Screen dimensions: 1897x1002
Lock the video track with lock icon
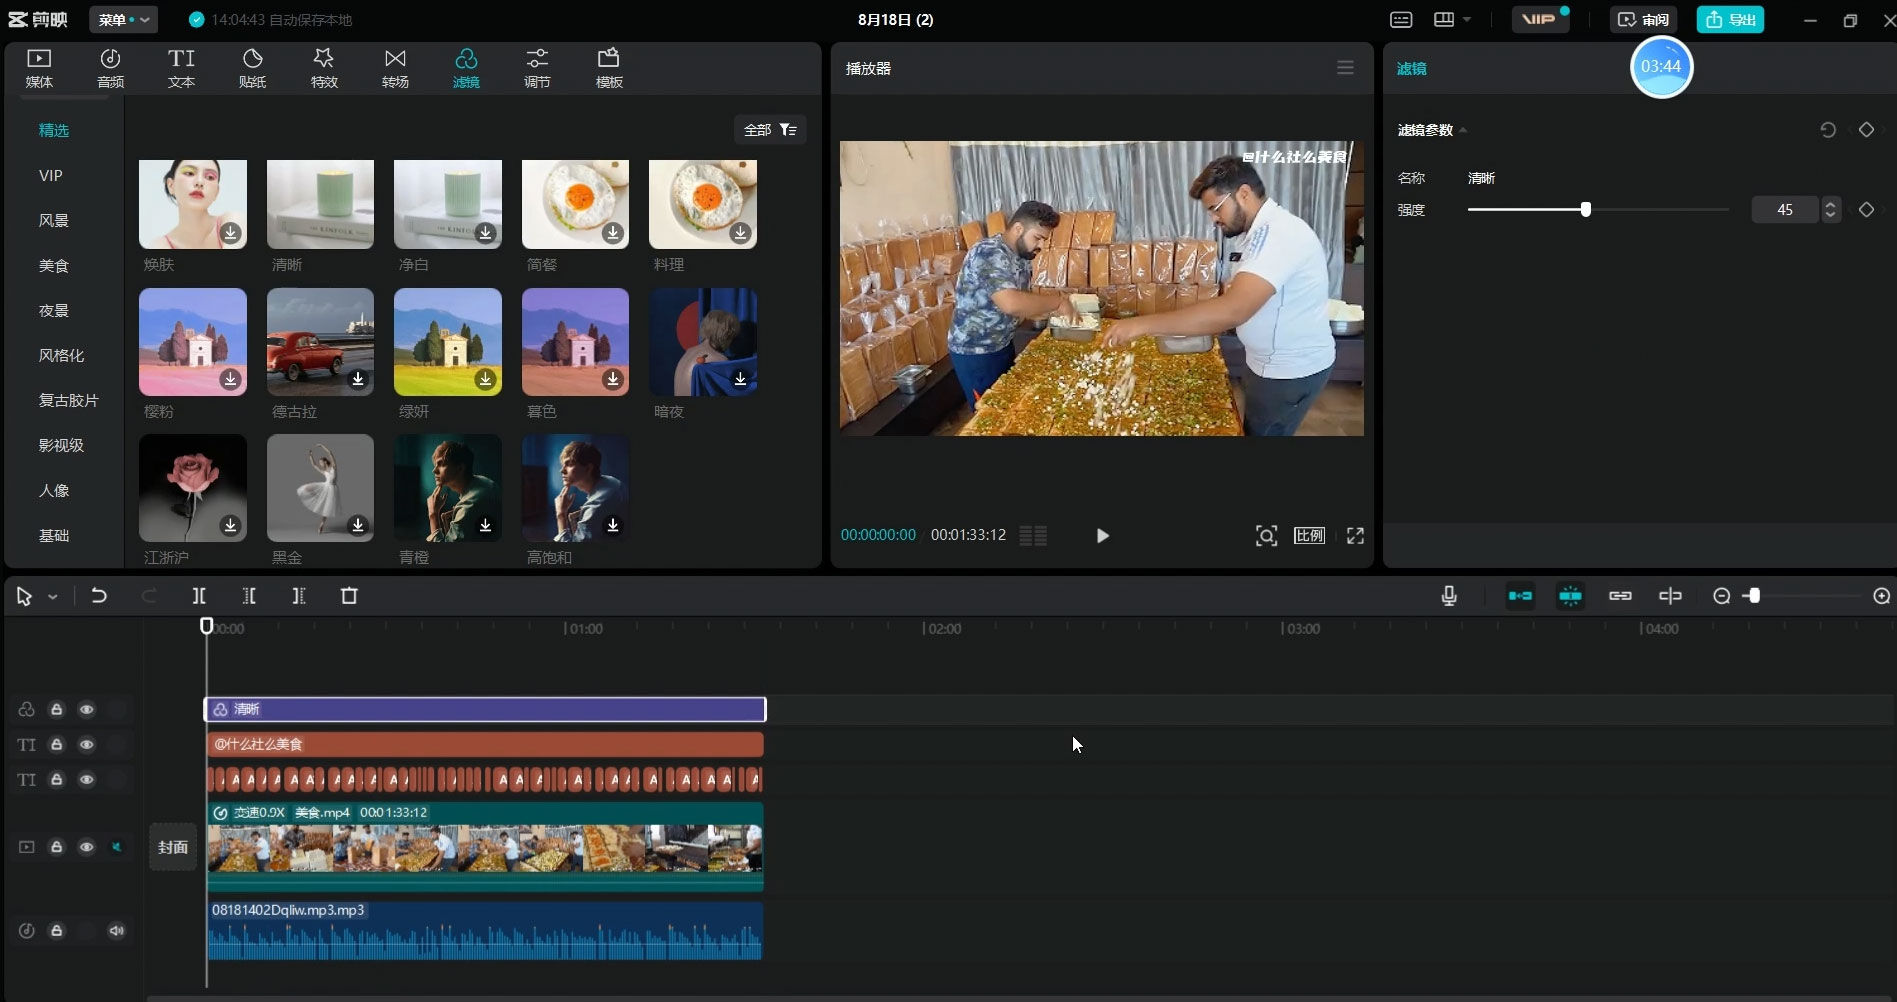click(57, 847)
